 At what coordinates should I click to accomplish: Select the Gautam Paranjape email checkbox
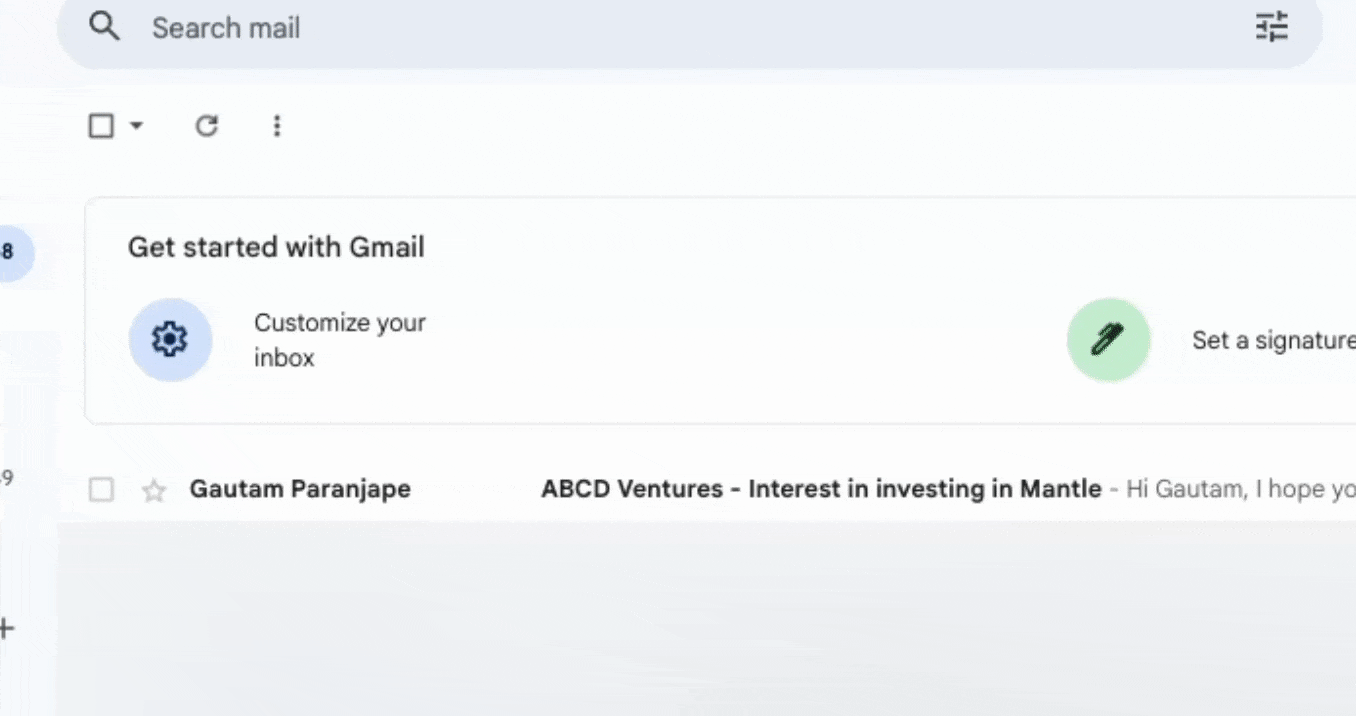101,490
